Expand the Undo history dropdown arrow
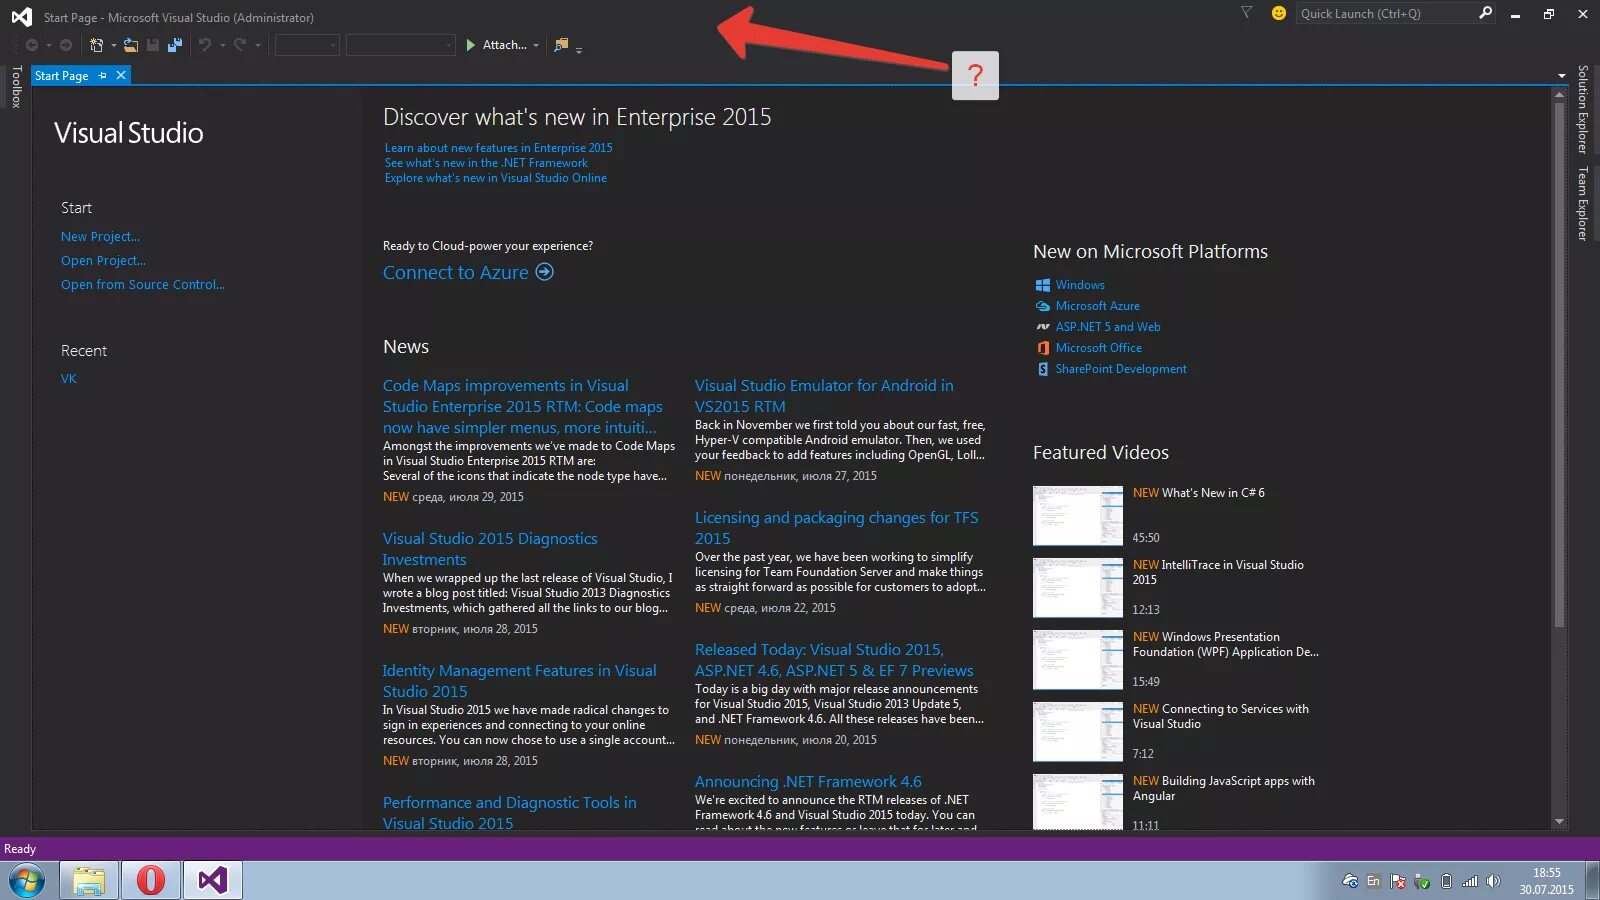The width and height of the screenshot is (1600, 900). (x=222, y=45)
